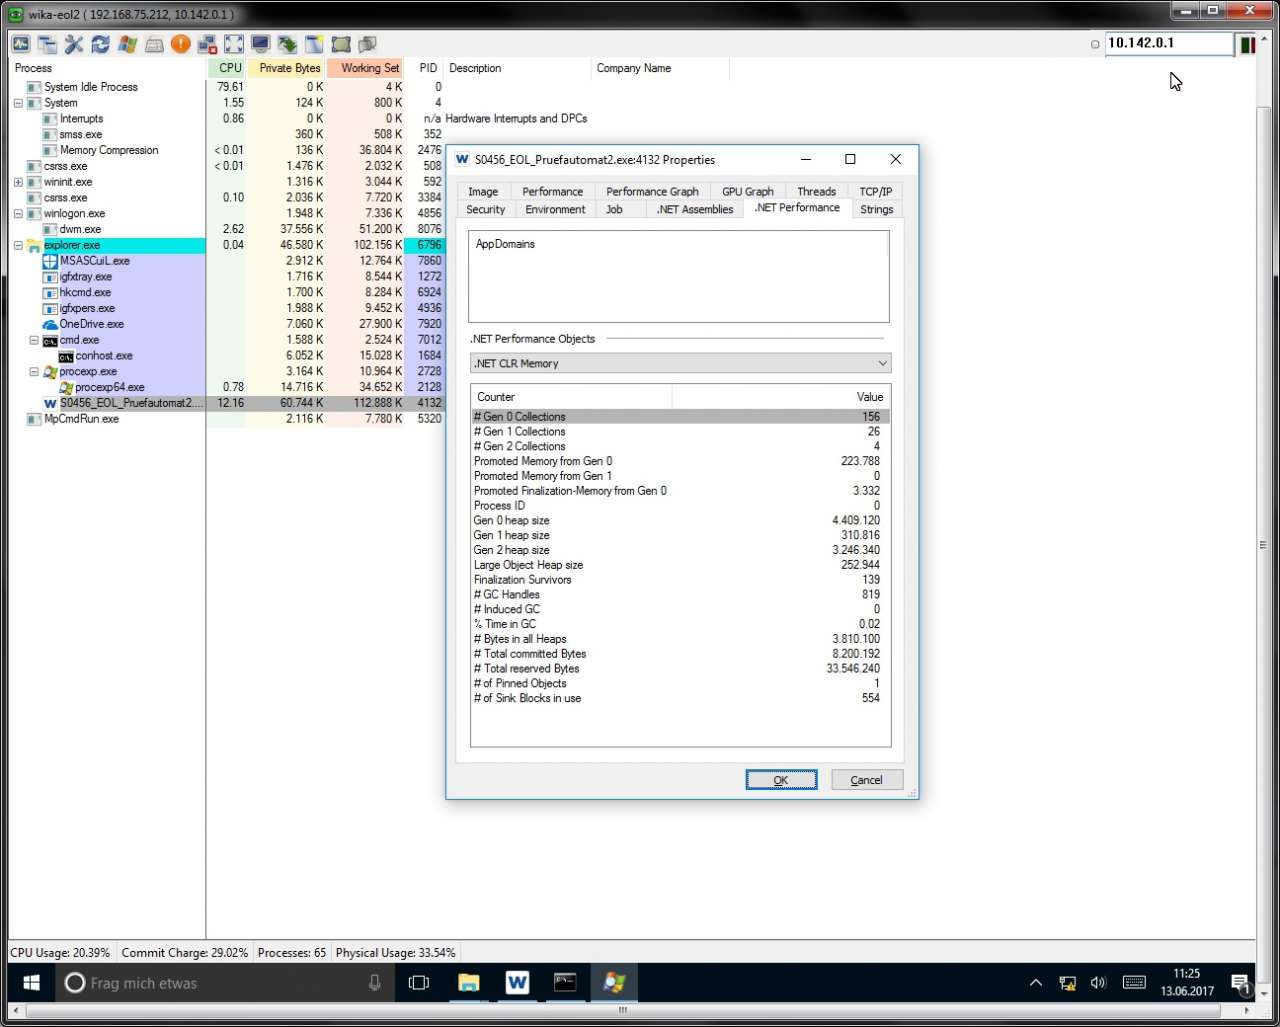The width and height of the screenshot is (1280, 1027).
Task: Click the performance monitor toolbar icon
Action: point(21,44)
